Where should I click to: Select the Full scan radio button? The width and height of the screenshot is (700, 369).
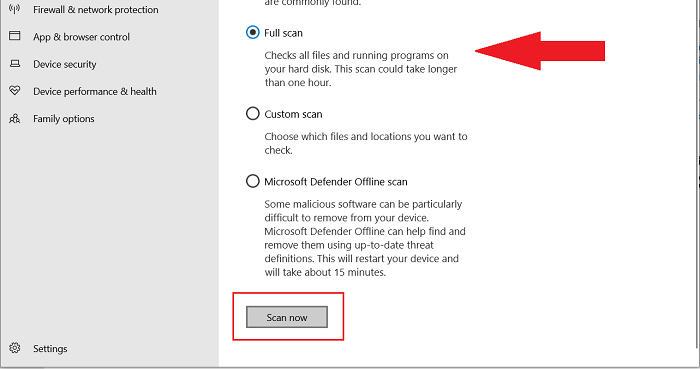(253, 33)
